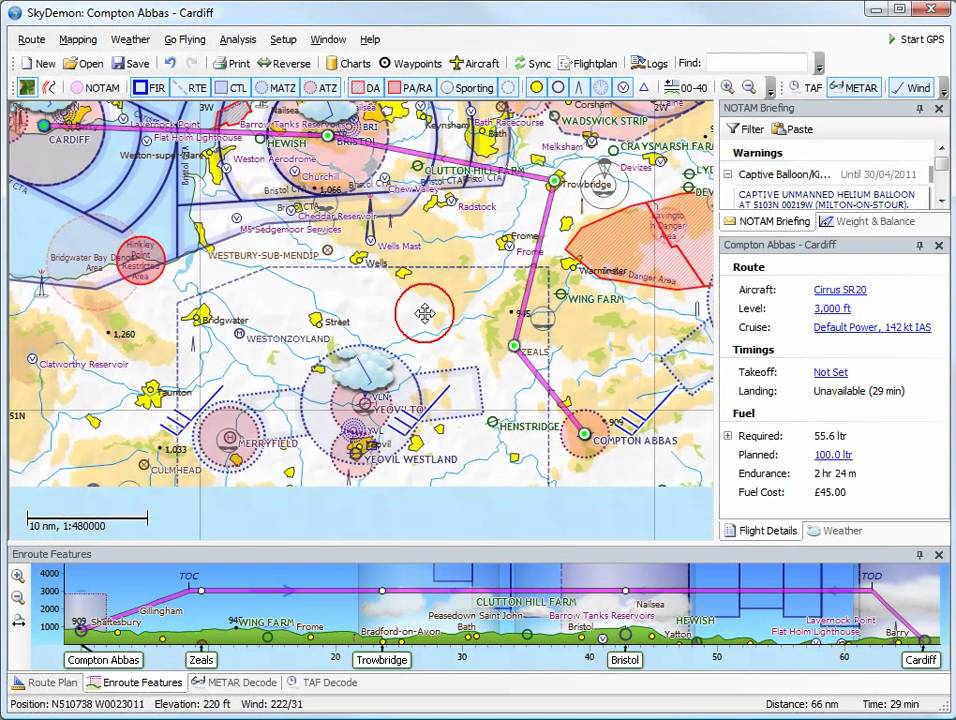The height and width of the screenshot is (720, 956).
Task: Zoom in on the main map
Action: (x=727, y=87)
